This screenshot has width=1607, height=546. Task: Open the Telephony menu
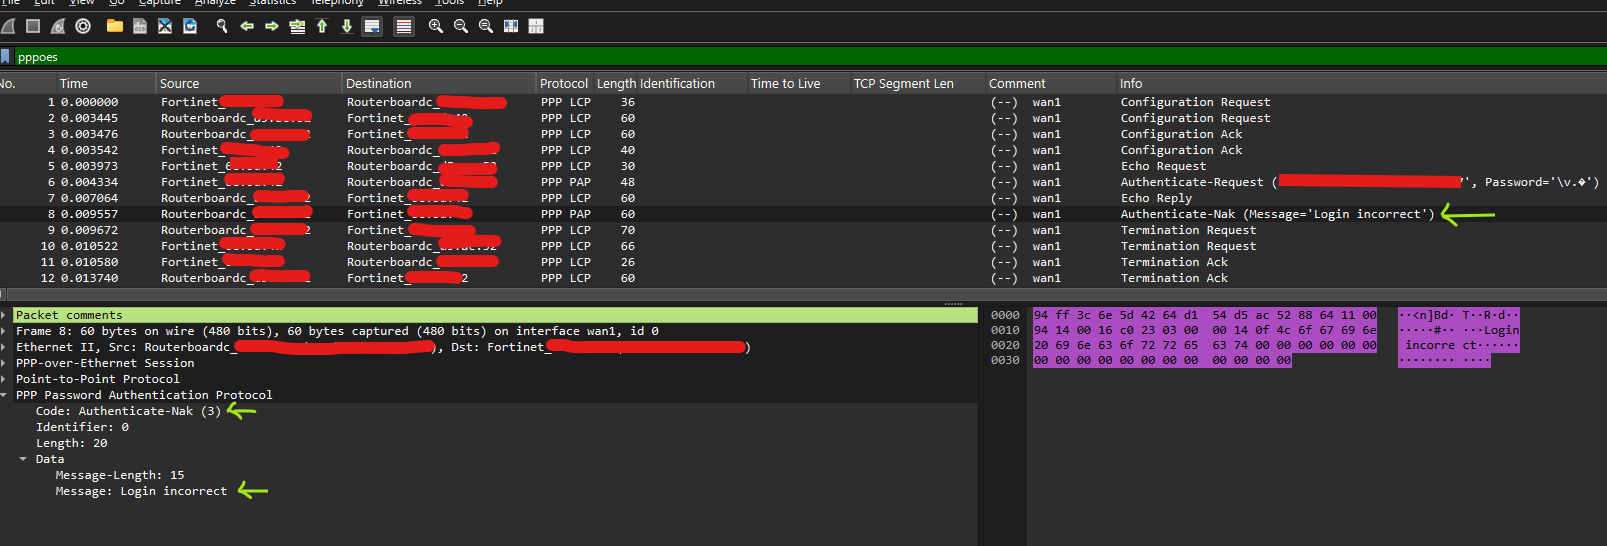click(337, 3)
